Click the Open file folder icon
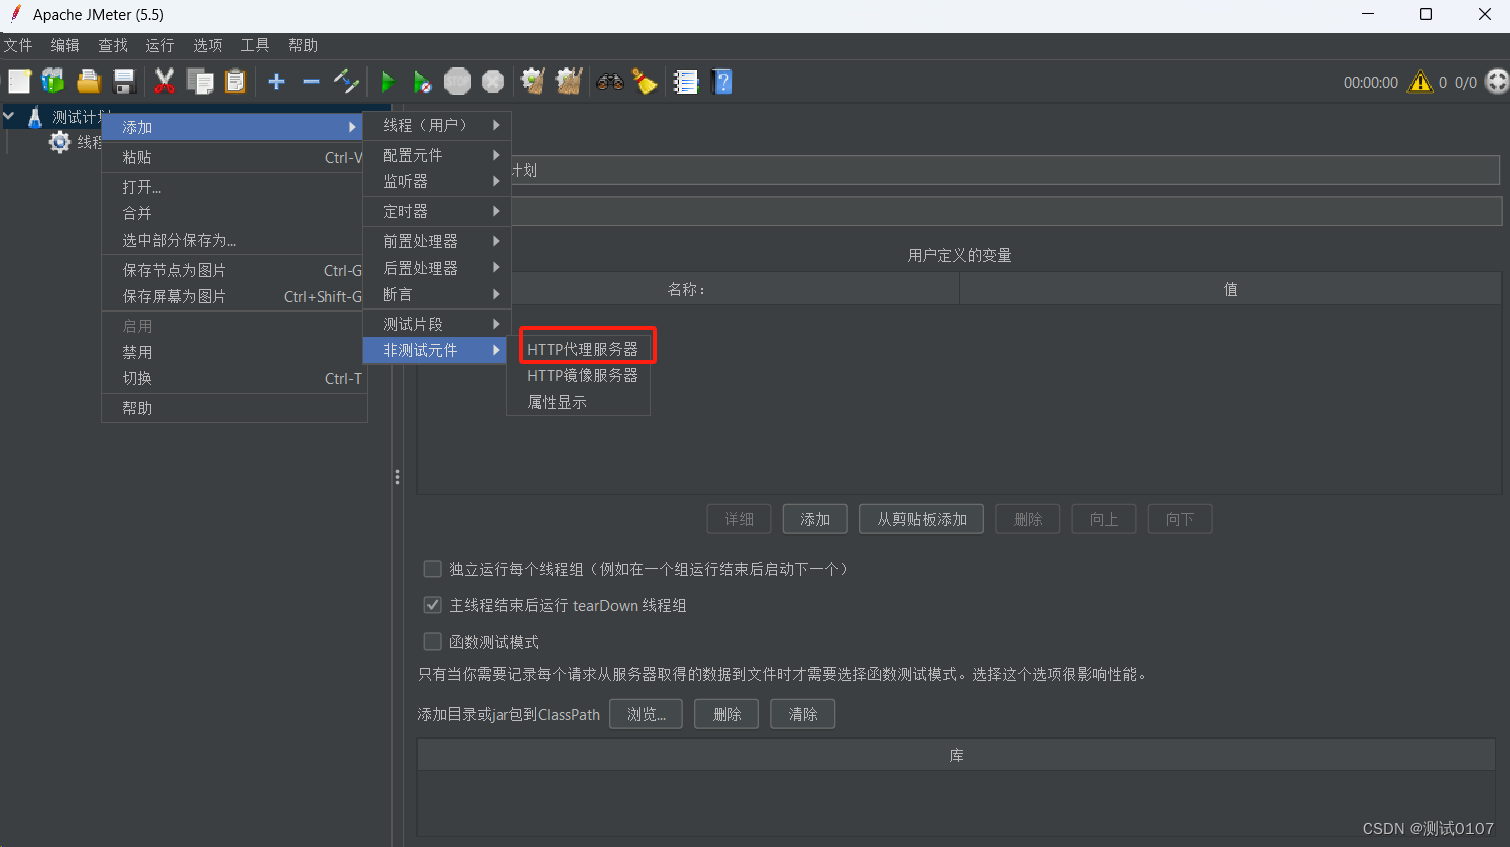 point(89,82)
